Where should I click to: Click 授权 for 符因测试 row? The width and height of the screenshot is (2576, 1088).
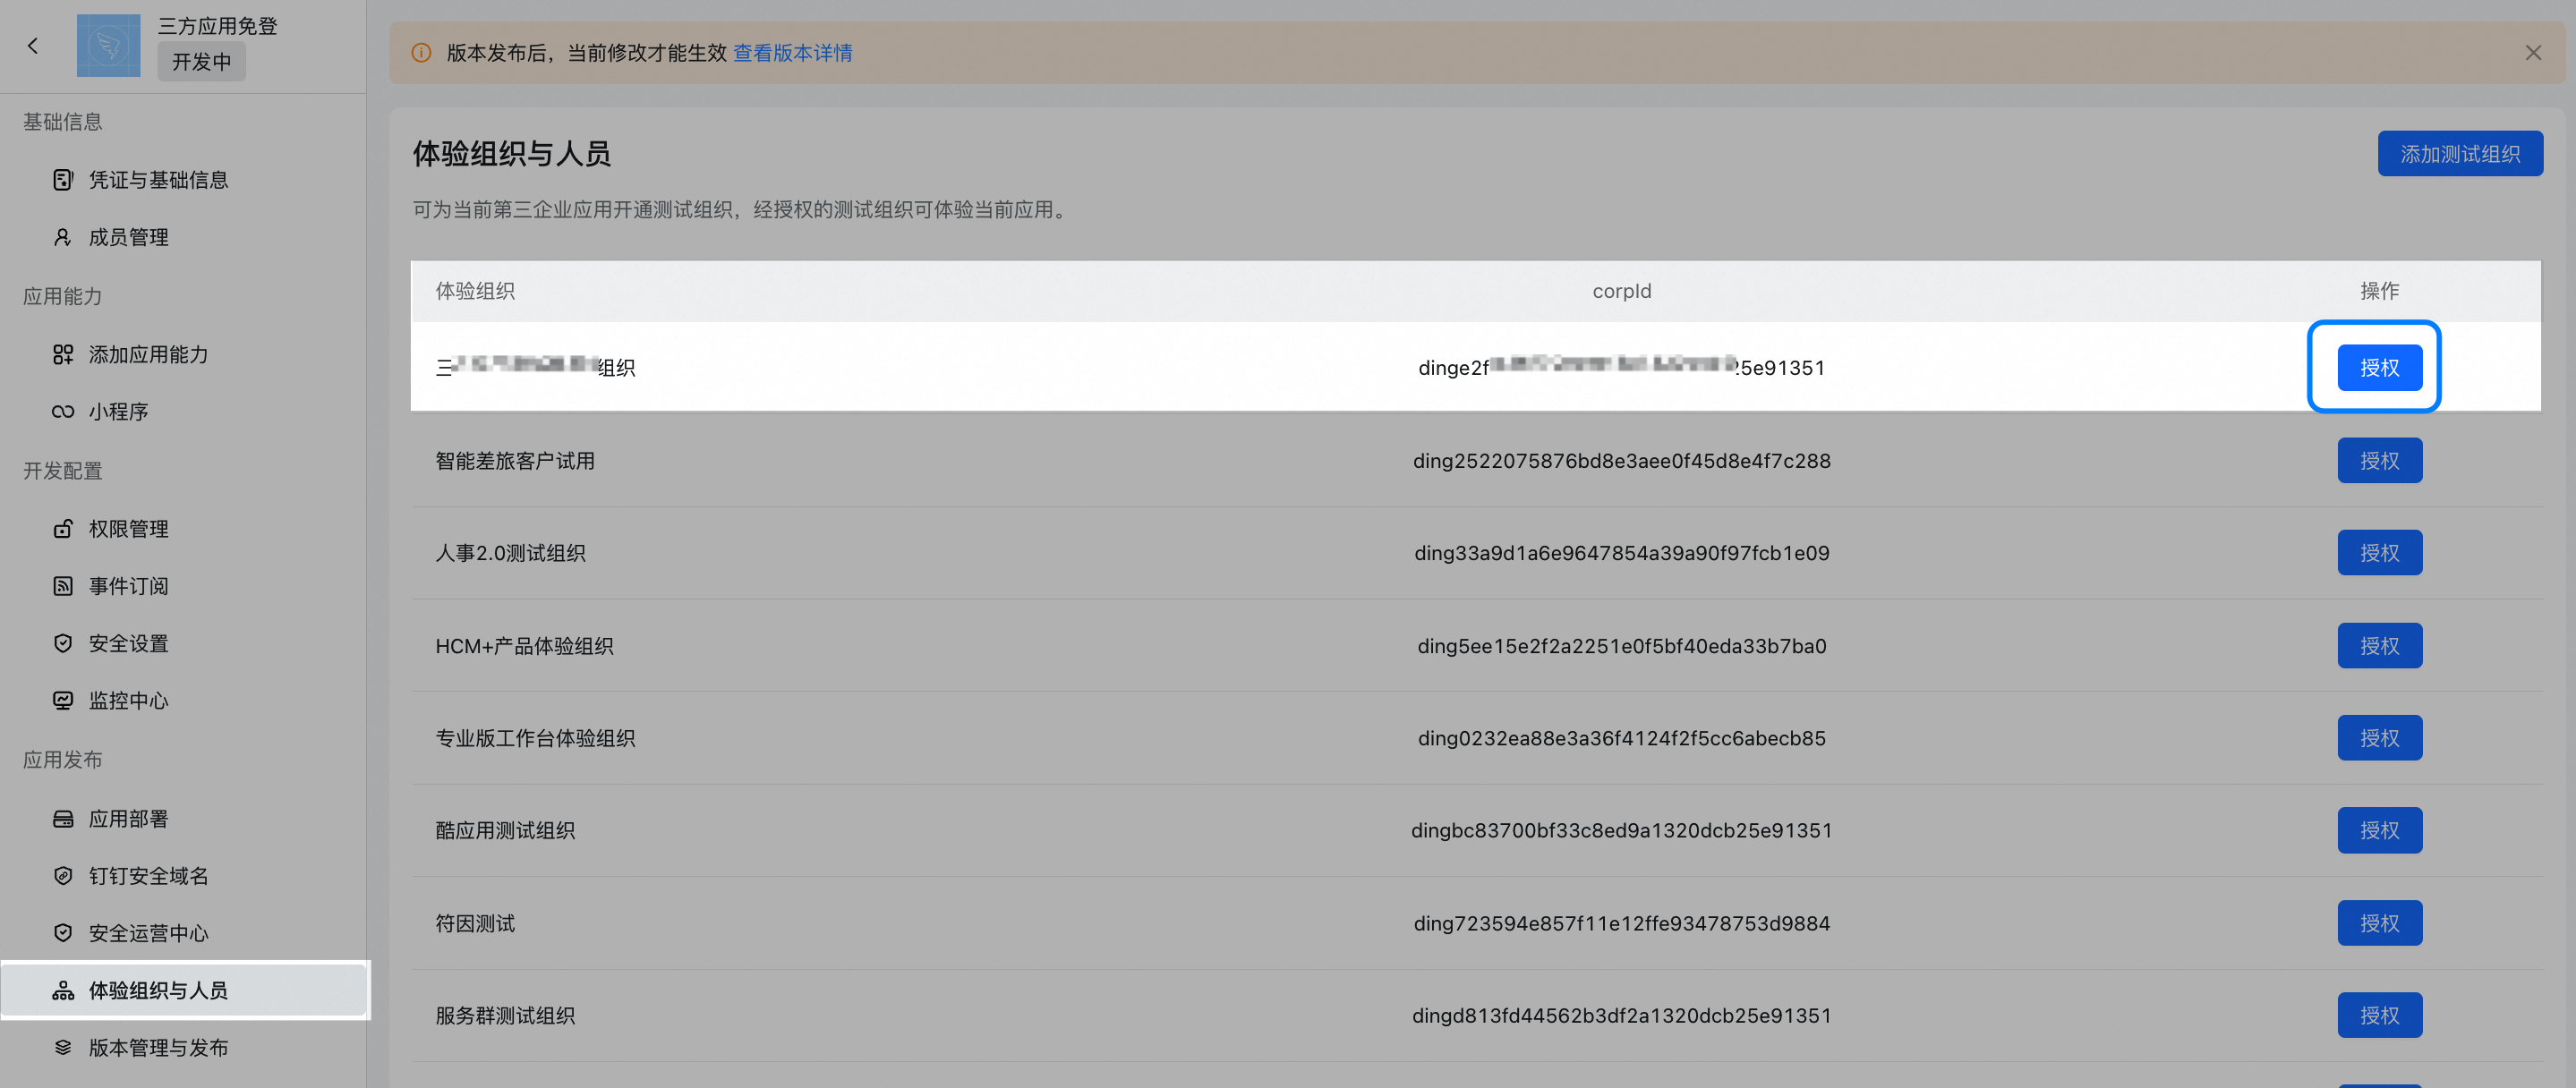click(2379, 923)
